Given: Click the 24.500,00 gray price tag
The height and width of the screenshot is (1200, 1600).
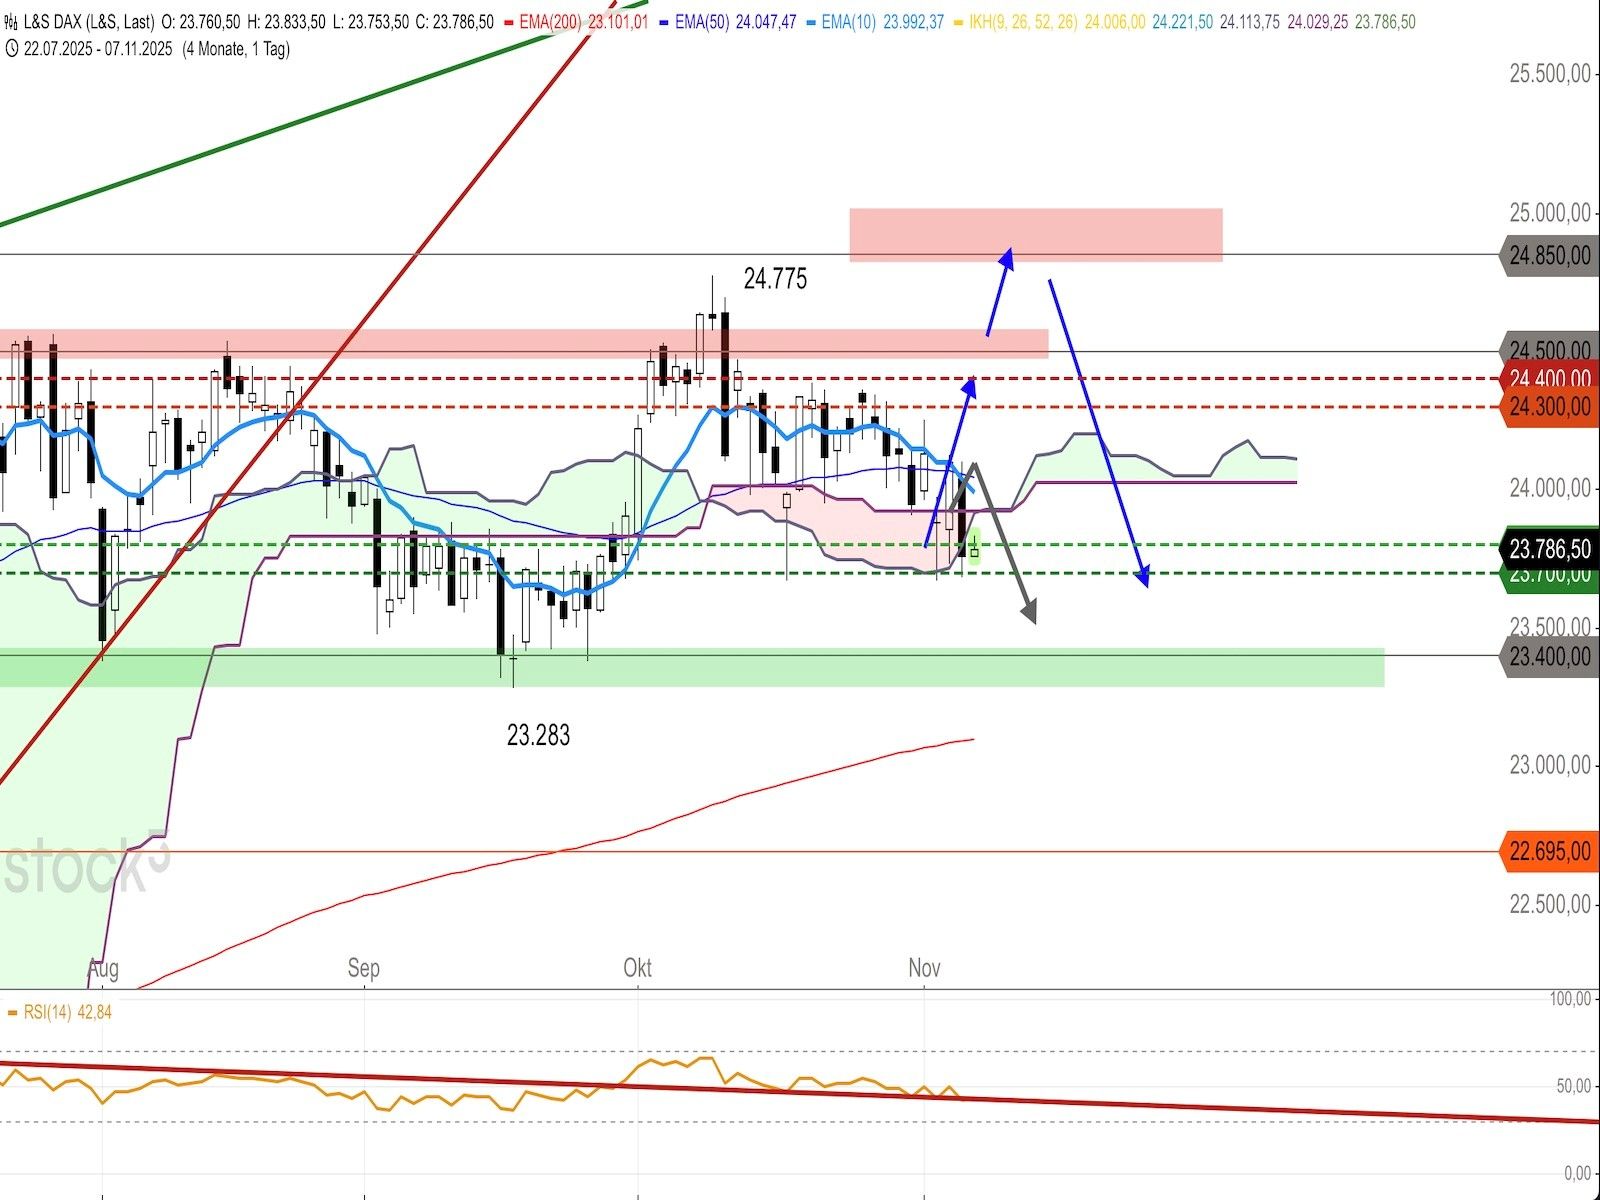Looking at the screenshot, I should 1549,350.
